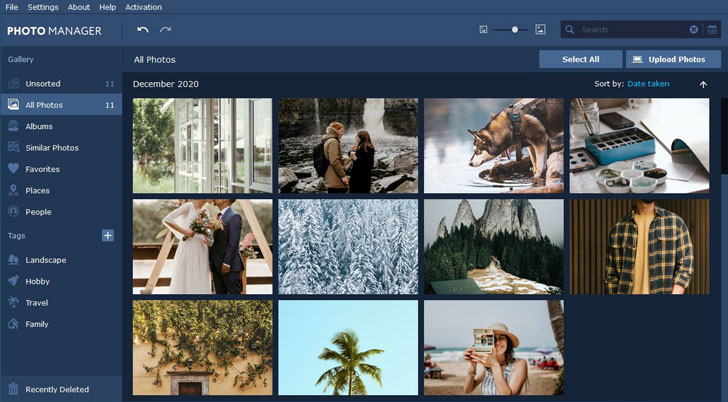Viewport: 728px width, 402px height.
Task: Open the Places section
Action: (x=61, y=190)
